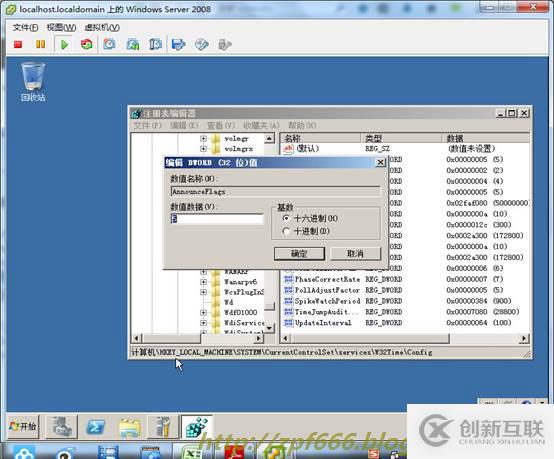
Task: Open Registry Editor 文件(F) menu
Action: [147, 125]
